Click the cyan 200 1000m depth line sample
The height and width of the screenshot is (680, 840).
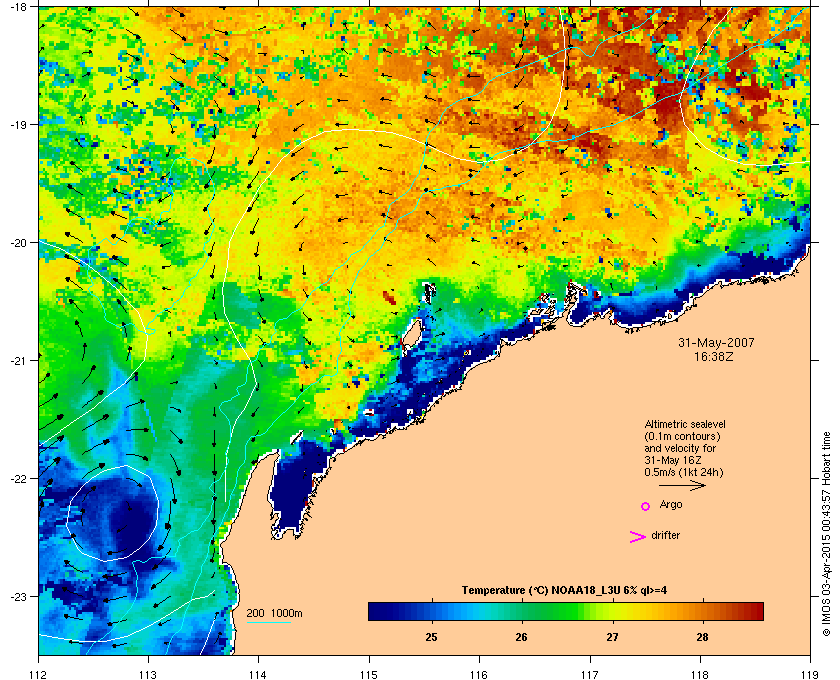[x=268, y=622]
